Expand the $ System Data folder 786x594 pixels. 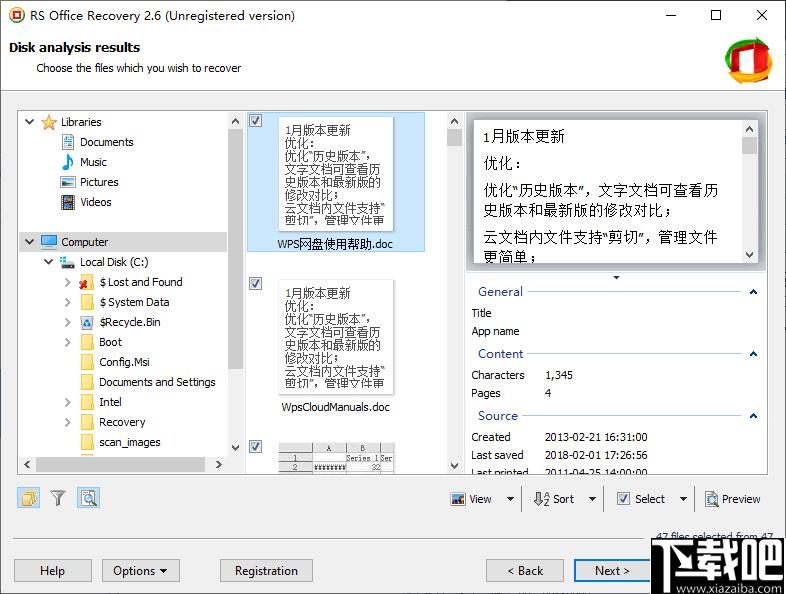pos(68,302)
